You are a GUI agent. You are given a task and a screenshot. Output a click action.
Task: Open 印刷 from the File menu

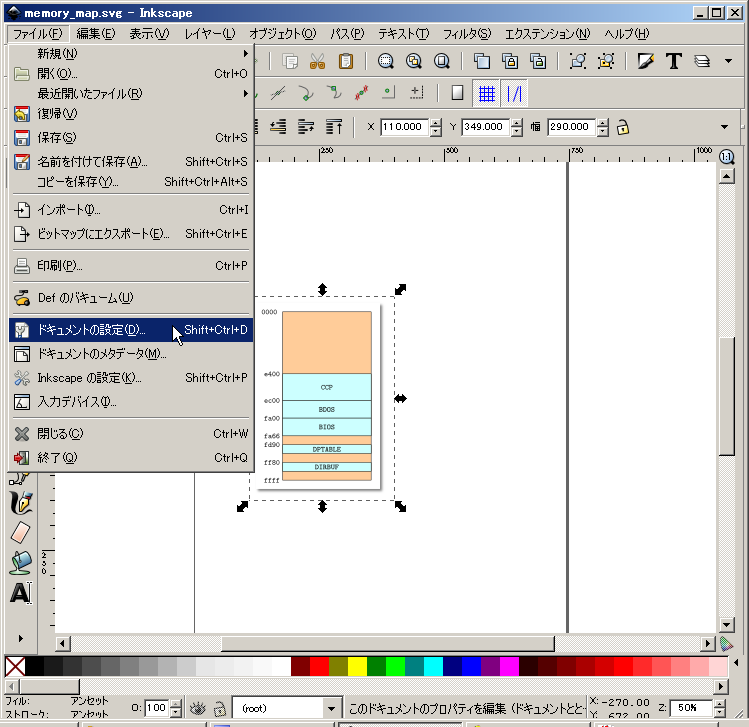[131, 266]
